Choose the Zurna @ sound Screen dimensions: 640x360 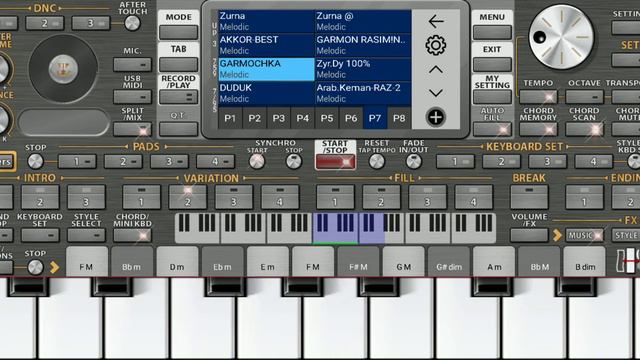(363, 21)
